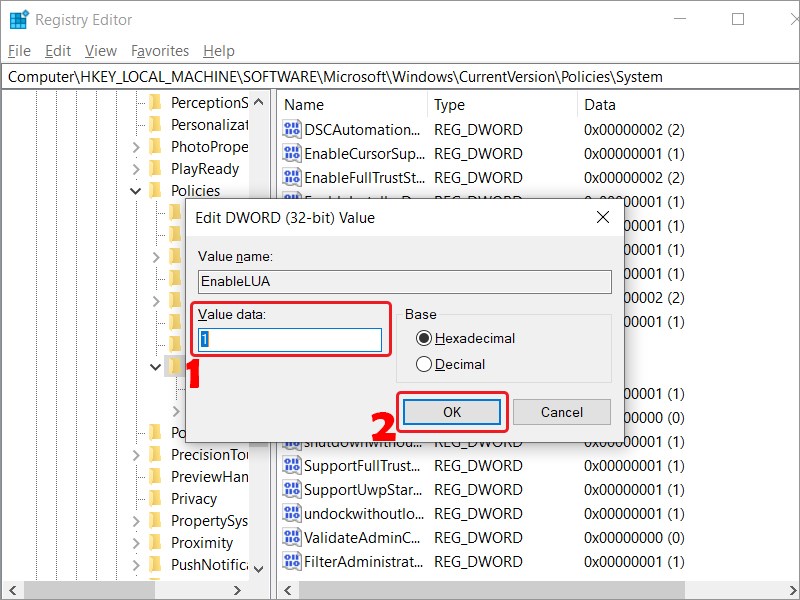Image resolution: width=800 pixels, height=600 pixels.
Task: Collapse the Policies tree node
Action: click(136, 190)
